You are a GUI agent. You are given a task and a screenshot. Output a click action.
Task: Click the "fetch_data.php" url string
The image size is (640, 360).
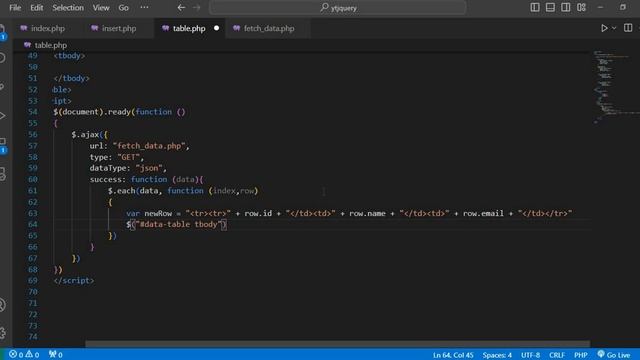pyautogui.click(x=149, y=146)
